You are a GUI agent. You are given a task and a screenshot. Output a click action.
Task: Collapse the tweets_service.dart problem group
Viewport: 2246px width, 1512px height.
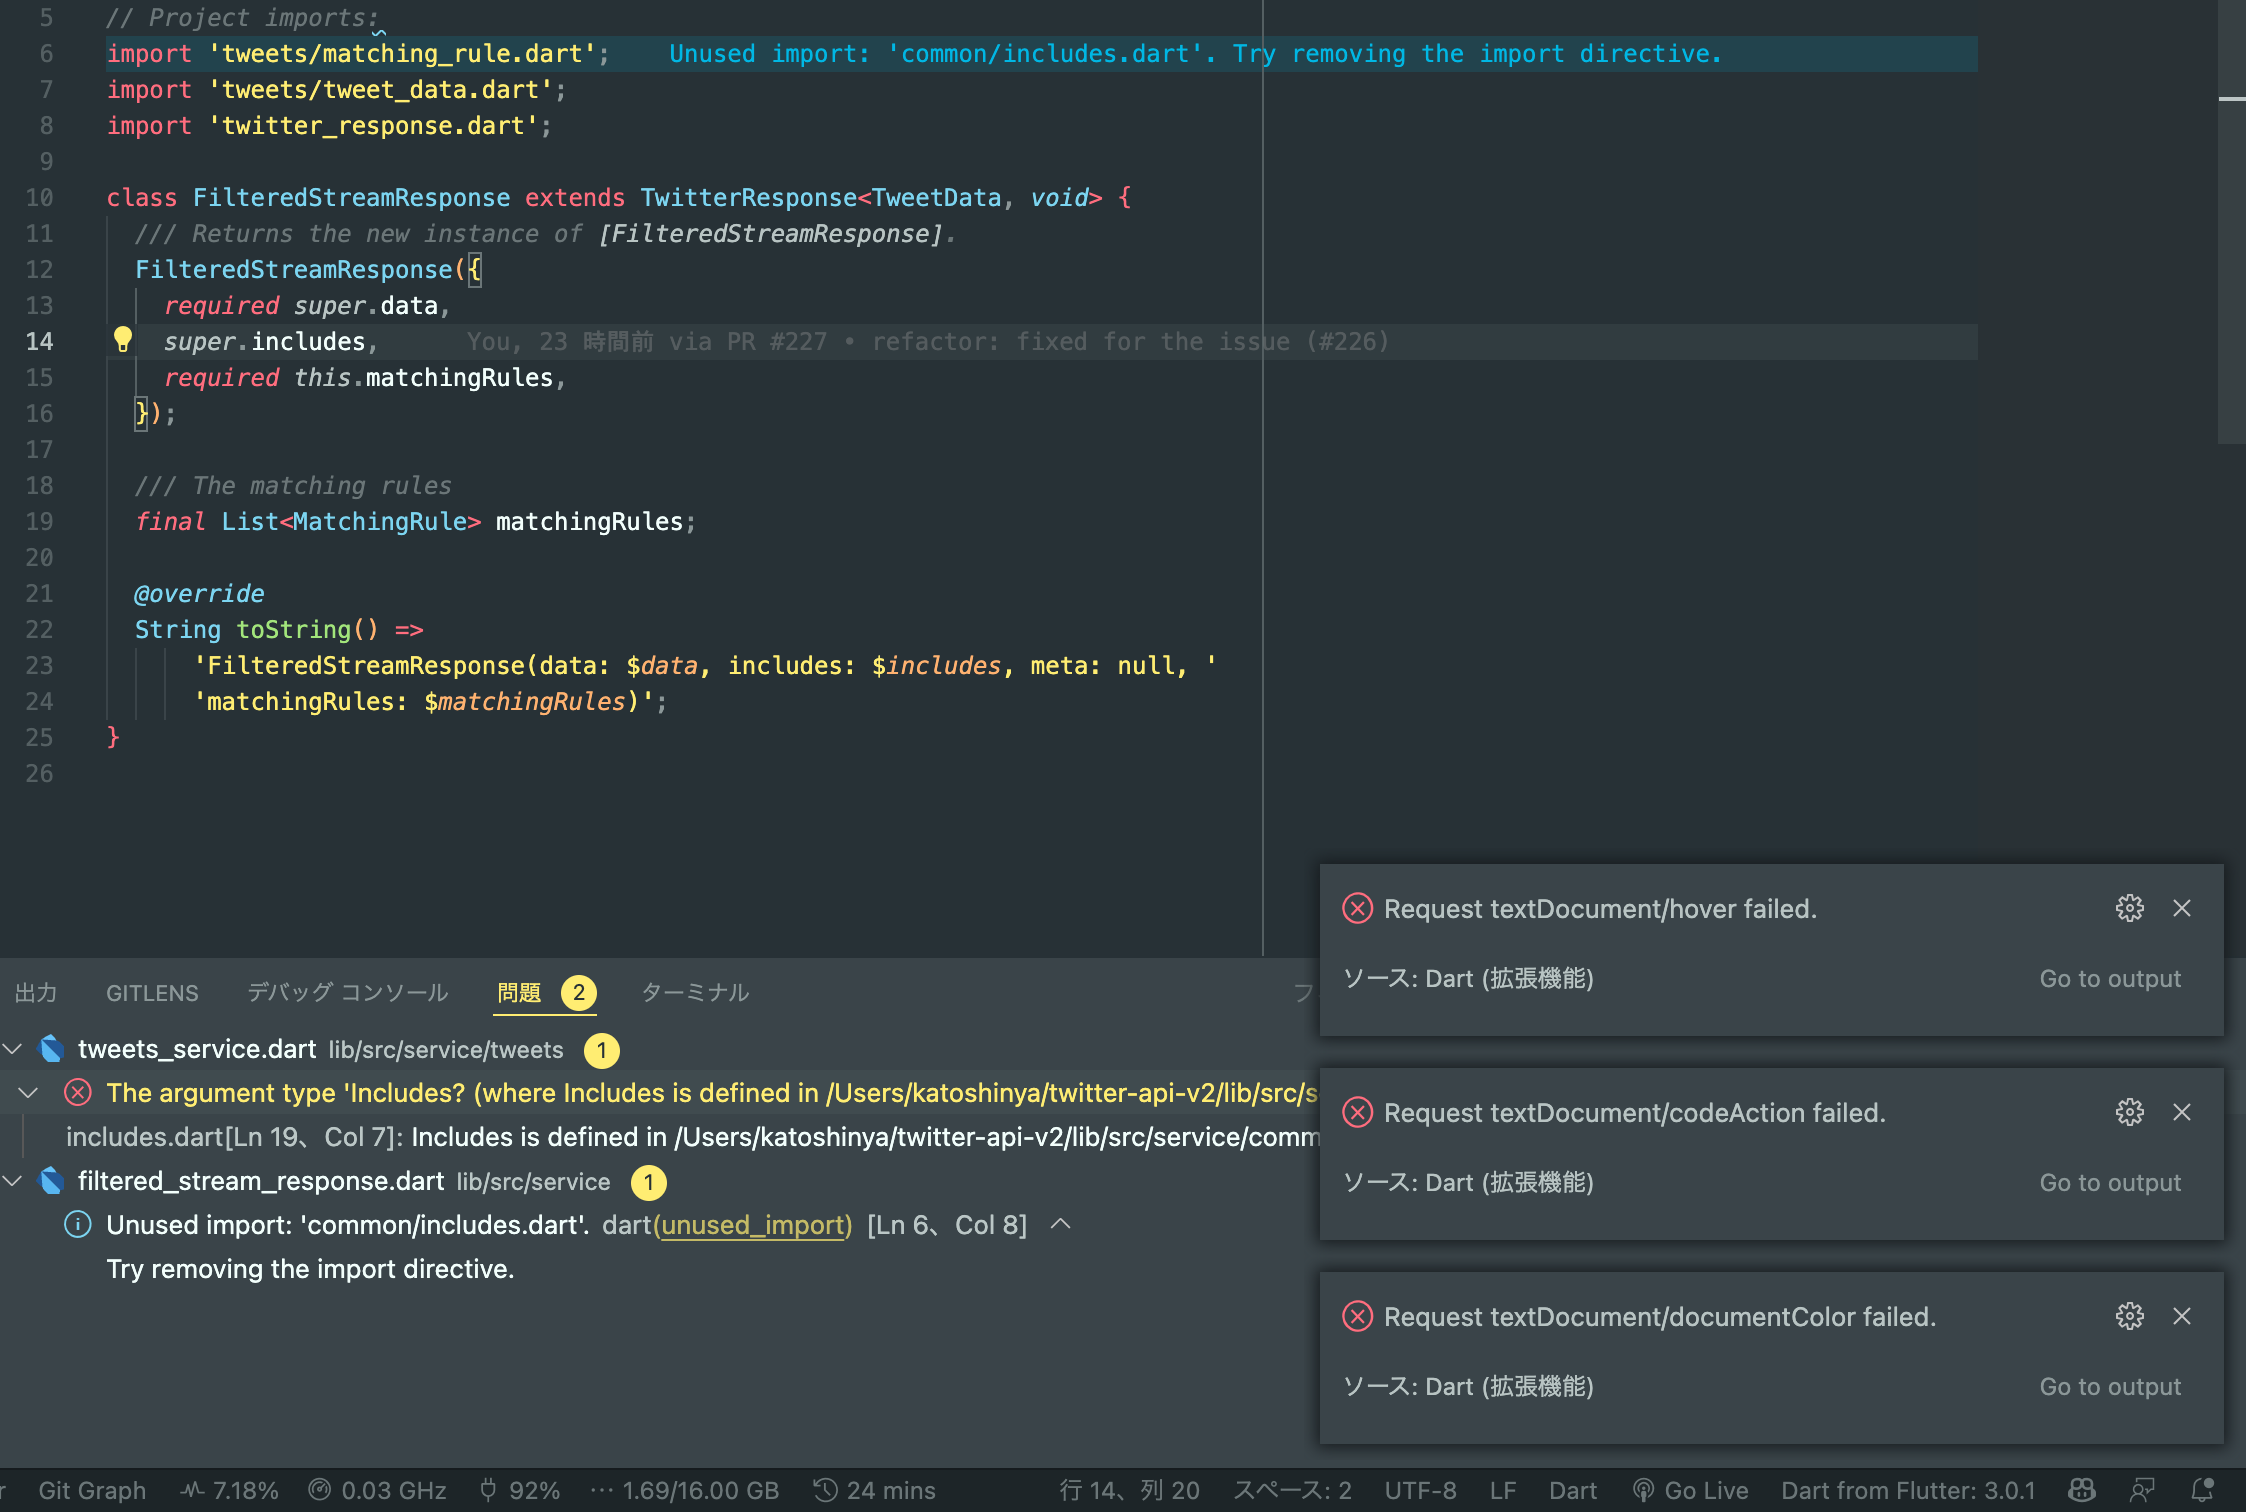13,1048
